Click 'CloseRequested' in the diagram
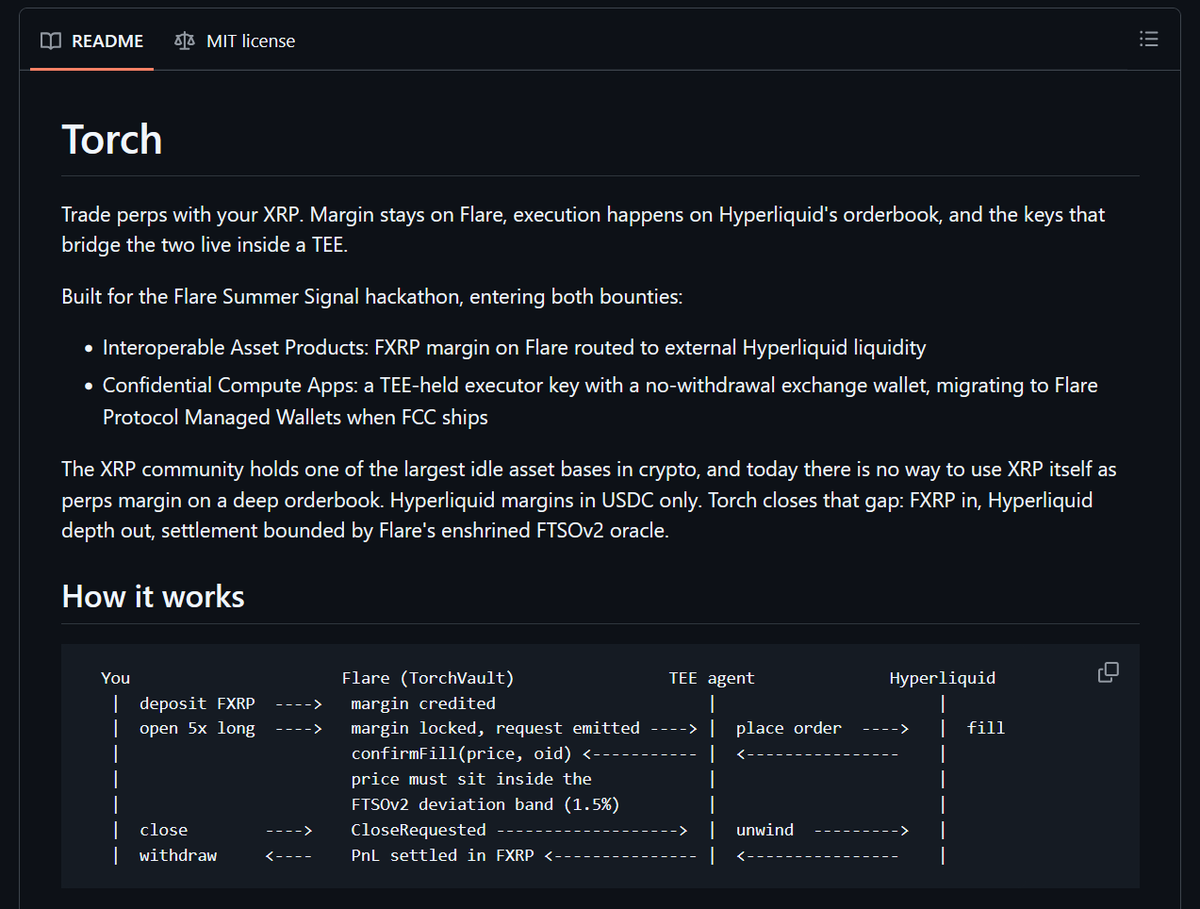The height and width of the screenshot is (909, 1200). 418,829
